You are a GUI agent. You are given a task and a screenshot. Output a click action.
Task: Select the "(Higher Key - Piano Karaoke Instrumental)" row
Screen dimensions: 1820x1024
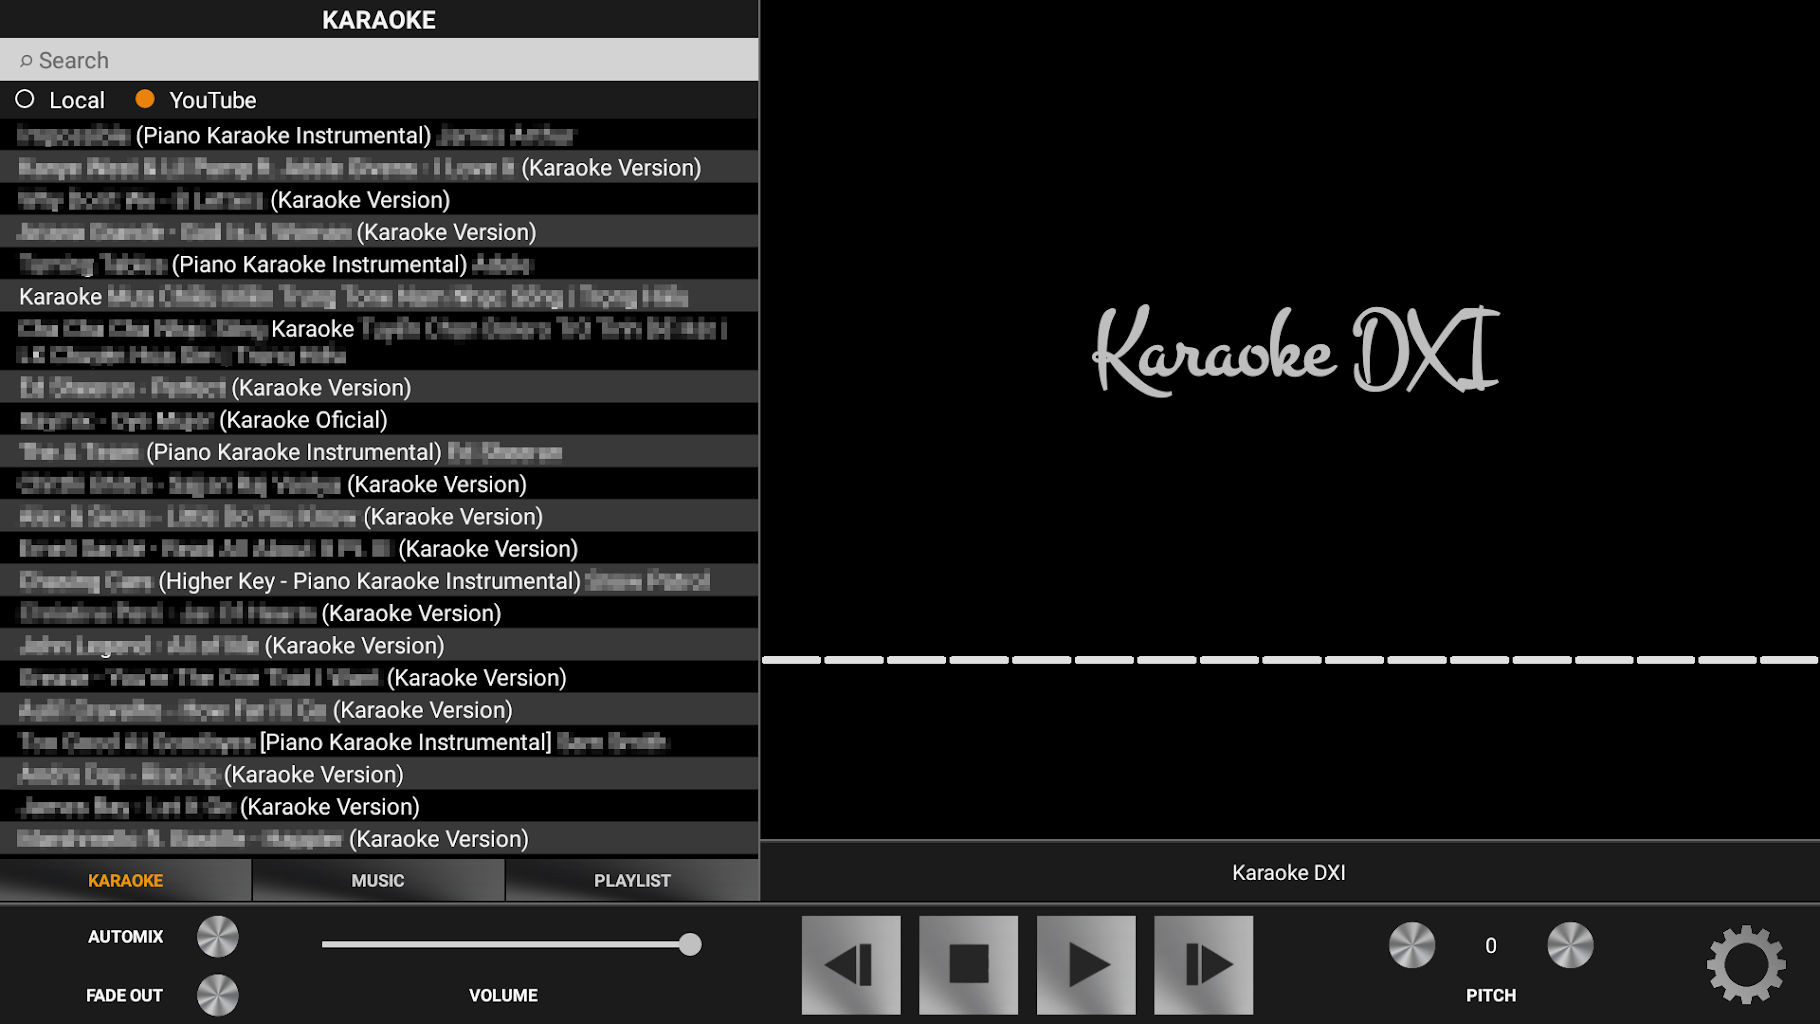(x=379, y=581)
